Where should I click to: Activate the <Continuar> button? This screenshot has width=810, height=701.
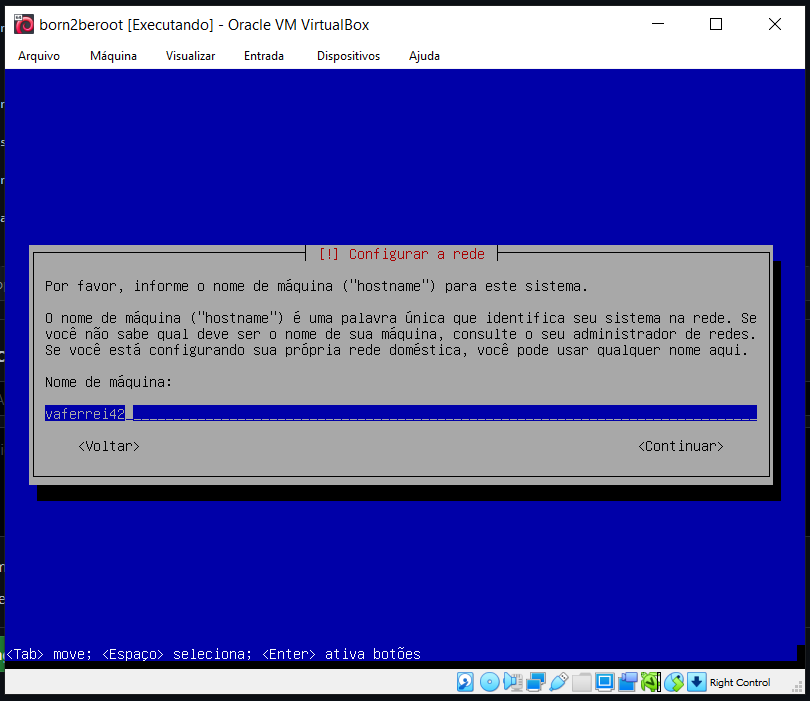[x=681, y=446]
